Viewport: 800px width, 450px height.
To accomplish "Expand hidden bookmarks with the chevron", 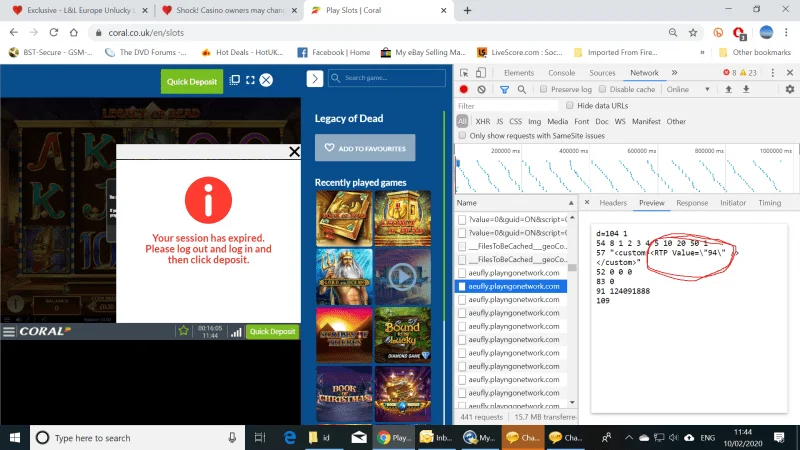I will pos(703,53).
